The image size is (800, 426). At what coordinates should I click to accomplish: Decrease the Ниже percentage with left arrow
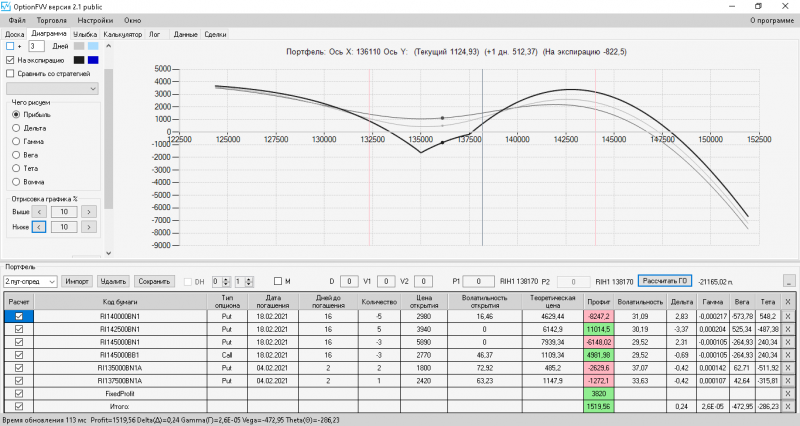coord(39,227)
